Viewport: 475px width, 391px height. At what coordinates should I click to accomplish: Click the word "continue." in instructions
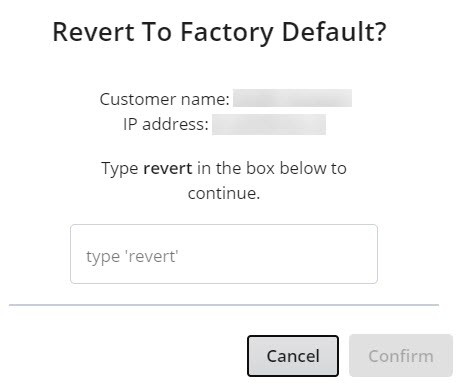pos(224,193)
